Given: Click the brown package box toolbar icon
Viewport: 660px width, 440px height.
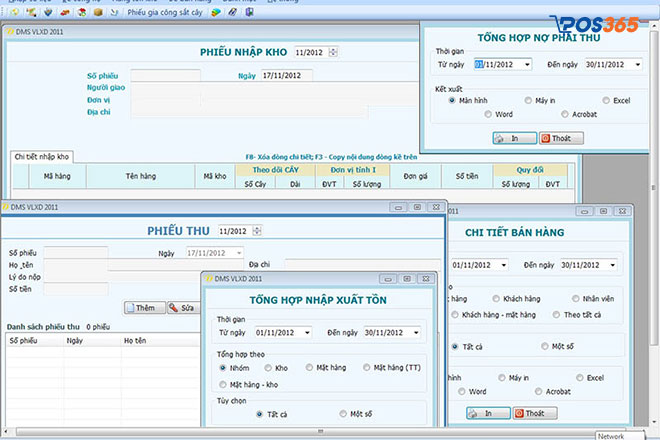Looking at the screenshot, I should tap(98, 13).
